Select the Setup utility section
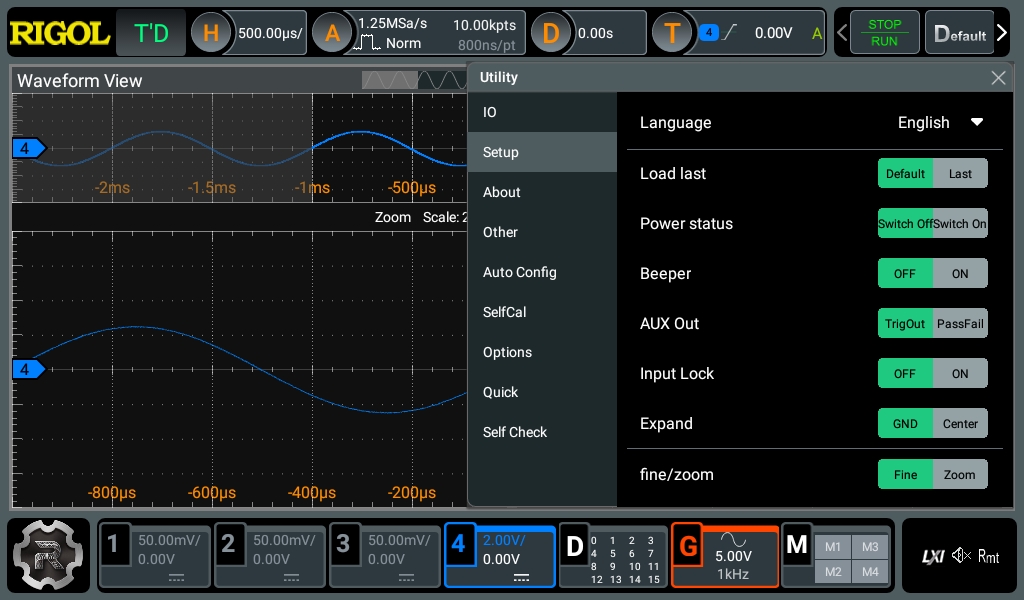This screenshot has height=600, width=1024. (x=542, y=152)
